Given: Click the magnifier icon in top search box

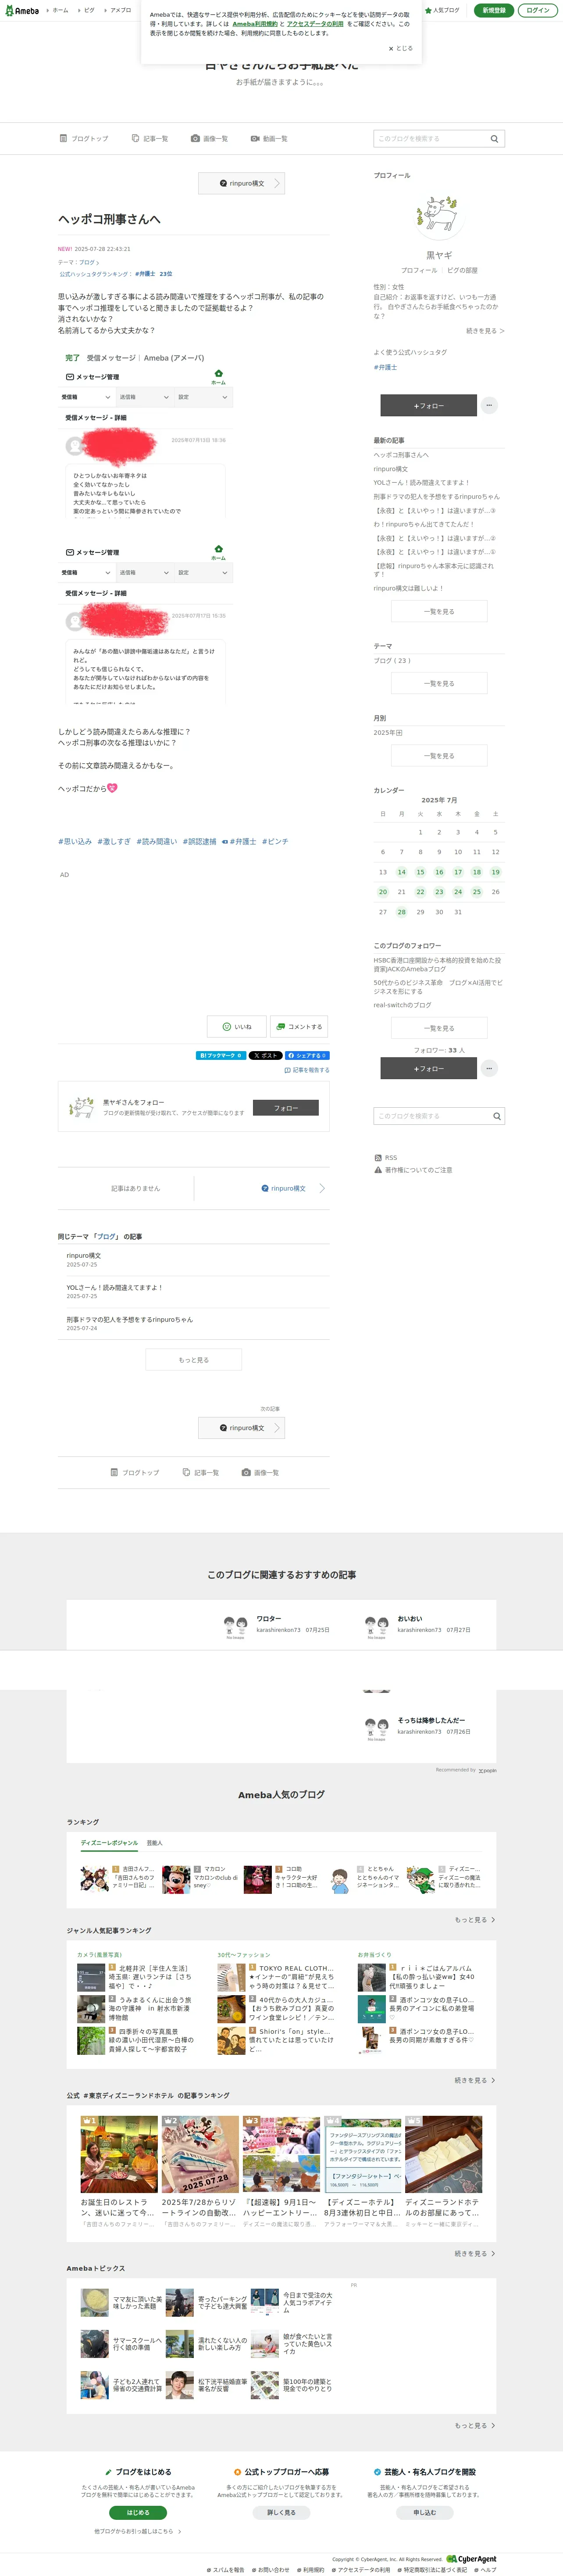Looking at the screenshot, I should pos(494,139).
